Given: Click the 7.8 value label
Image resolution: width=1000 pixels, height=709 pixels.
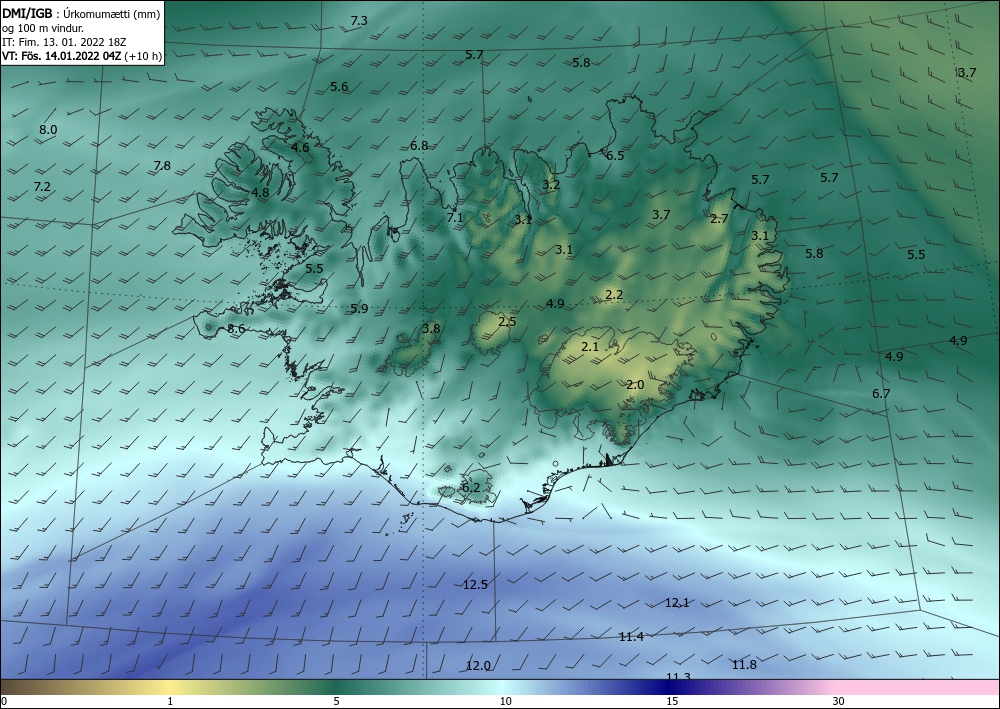Looking at the screenshot, I should click(162, 166).
